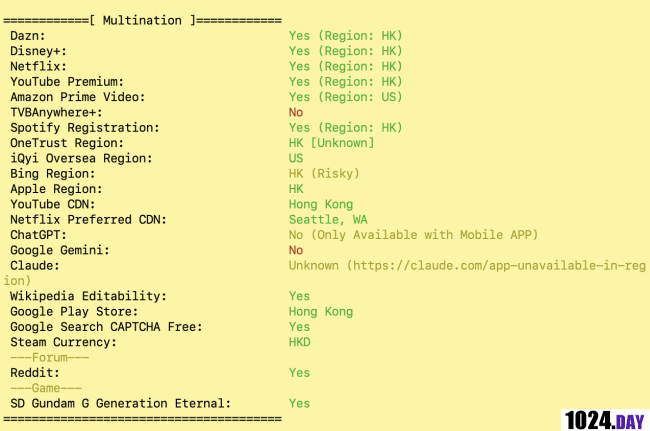Click the Wikipedia Editability label
650x431 pixels.
(x=88, y=296)
